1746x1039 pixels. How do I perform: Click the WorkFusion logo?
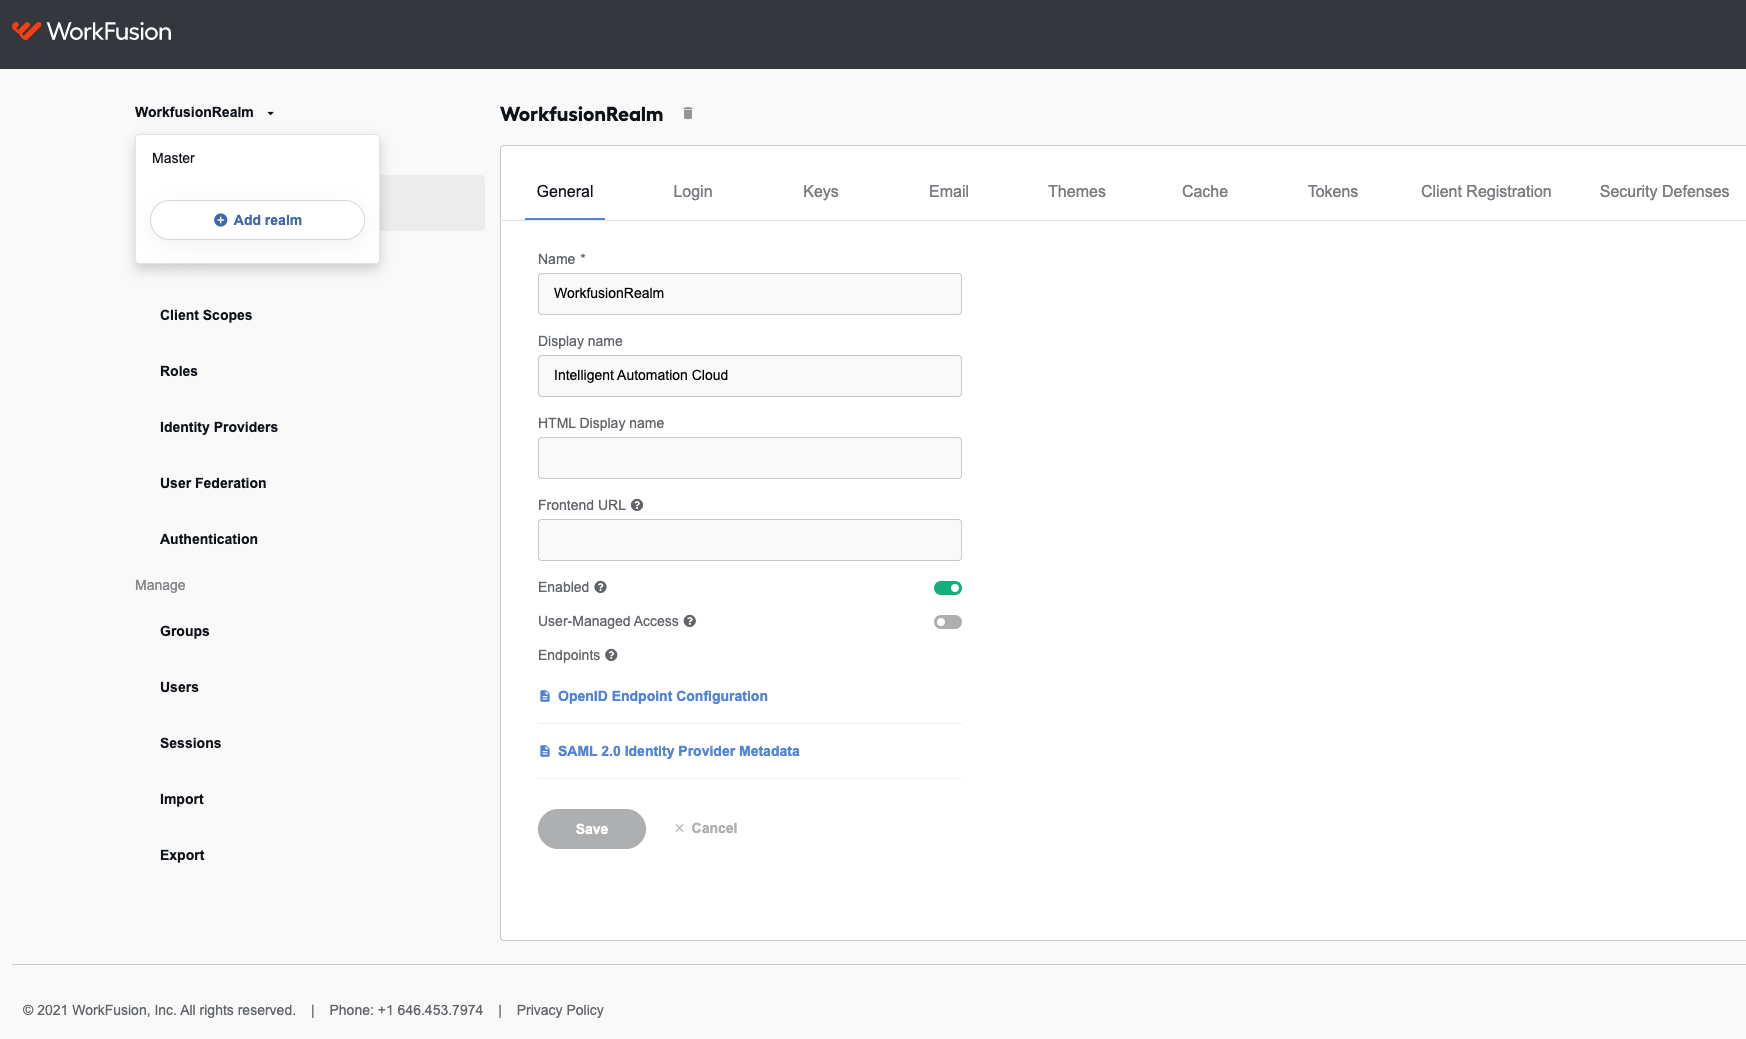[x=92, y=32]
